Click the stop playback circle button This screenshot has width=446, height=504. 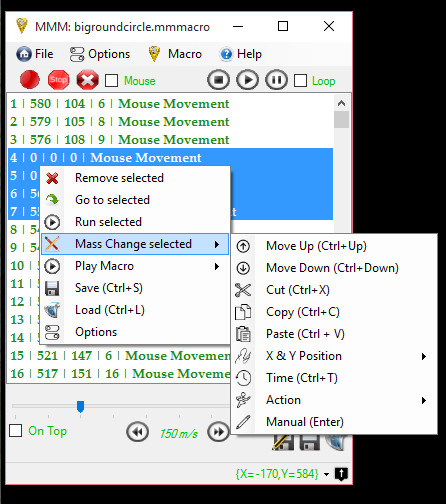(218, 80)
